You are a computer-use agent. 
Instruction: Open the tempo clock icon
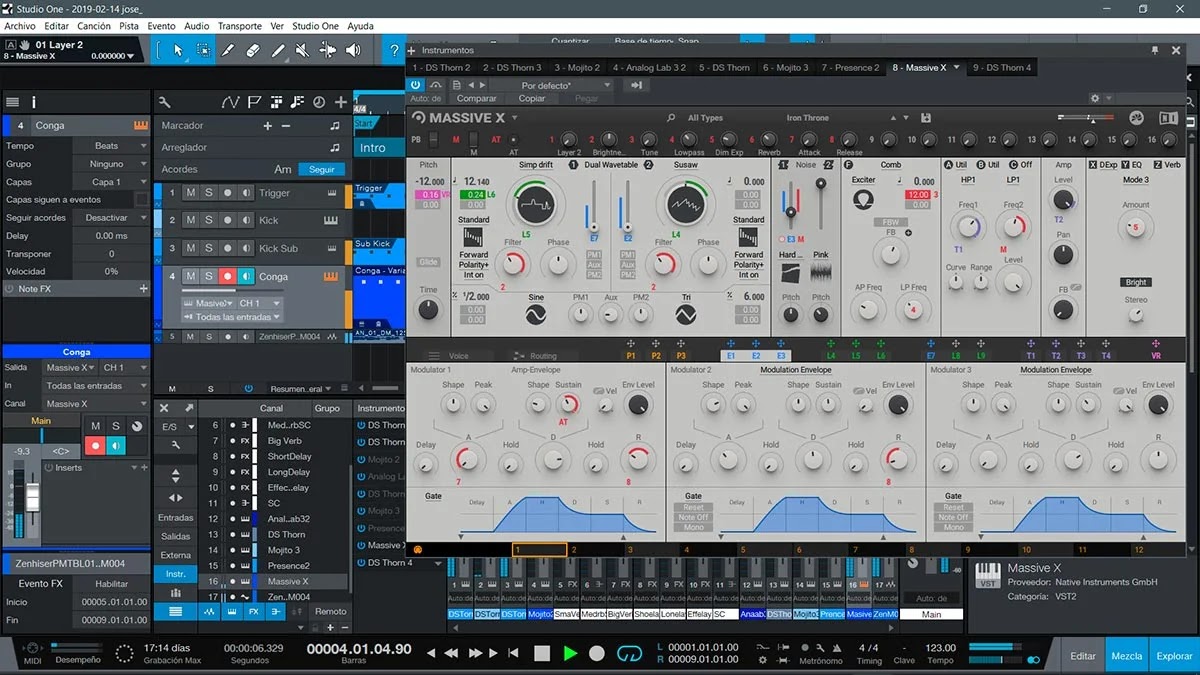click(319, 102)
